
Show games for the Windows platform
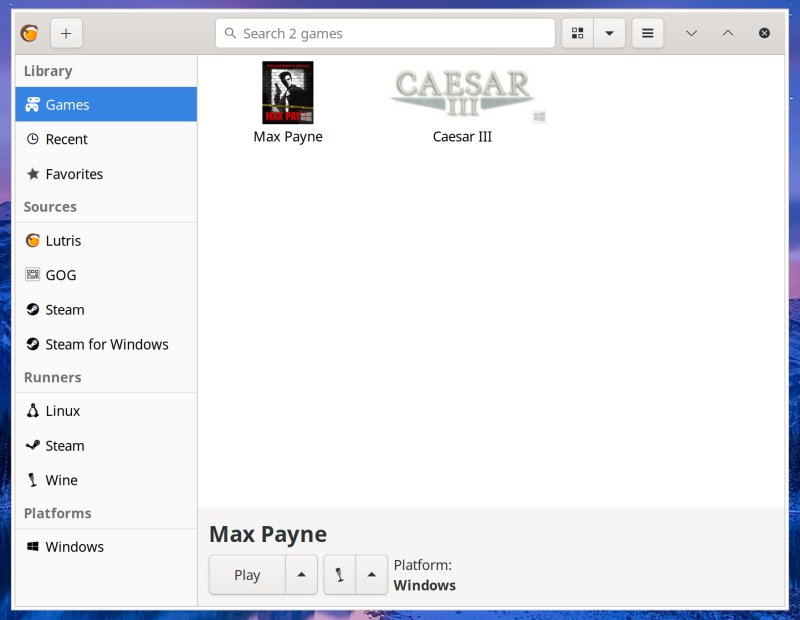point(73,547)
